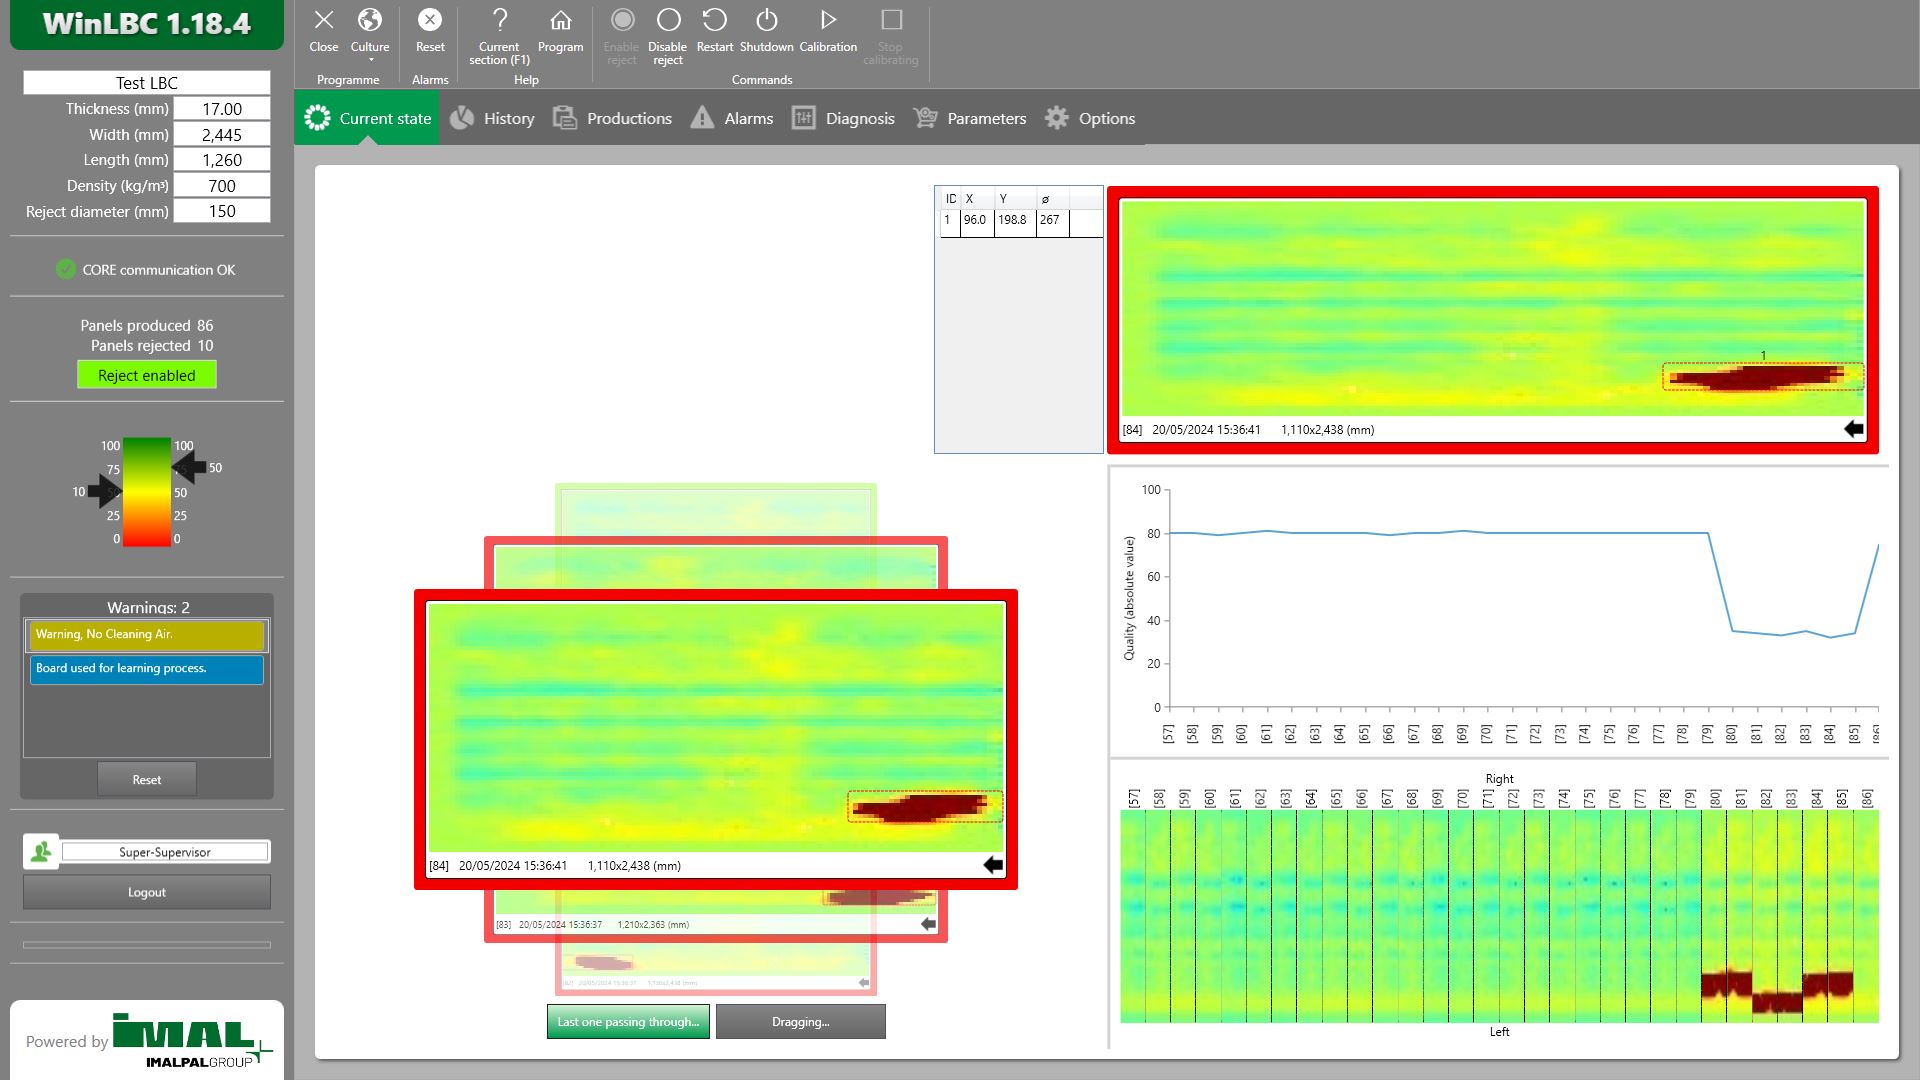Screen dimensions: 1920x1080
Task: Open Current section help icon
Action: [x=500, y=20]
